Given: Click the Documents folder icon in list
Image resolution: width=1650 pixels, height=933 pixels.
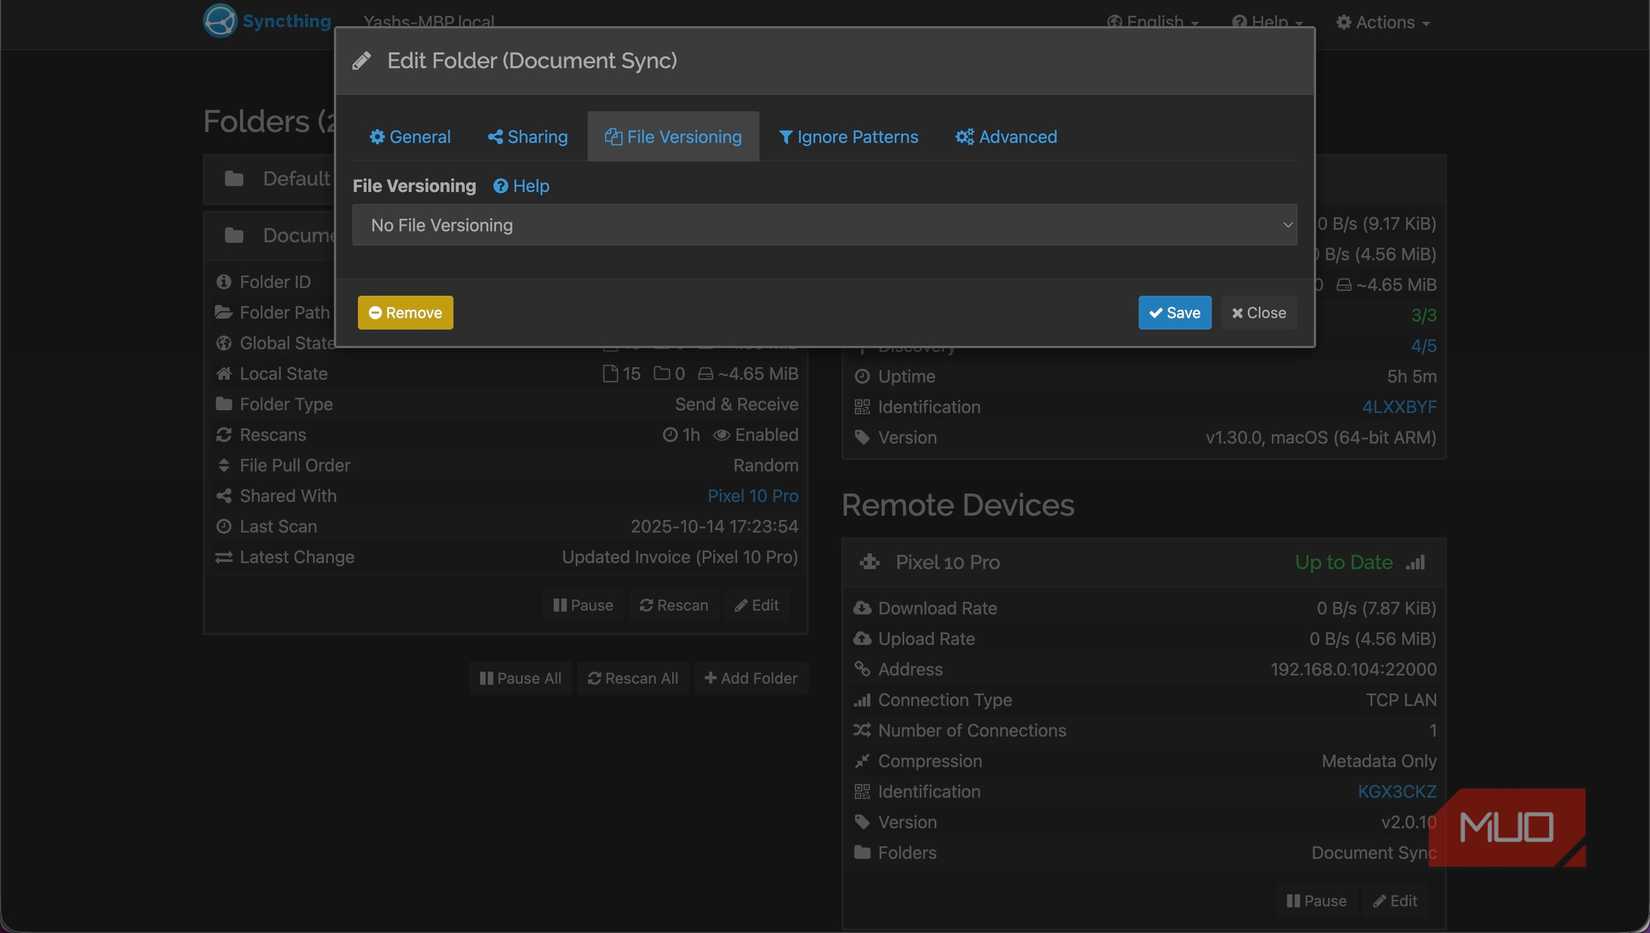Looking at the screenshot, I should coord(234,235).
